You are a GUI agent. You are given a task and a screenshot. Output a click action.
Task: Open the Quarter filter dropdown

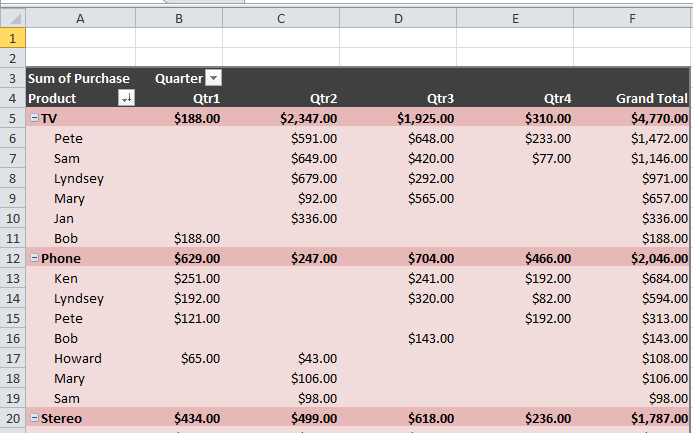click(213, 79)
